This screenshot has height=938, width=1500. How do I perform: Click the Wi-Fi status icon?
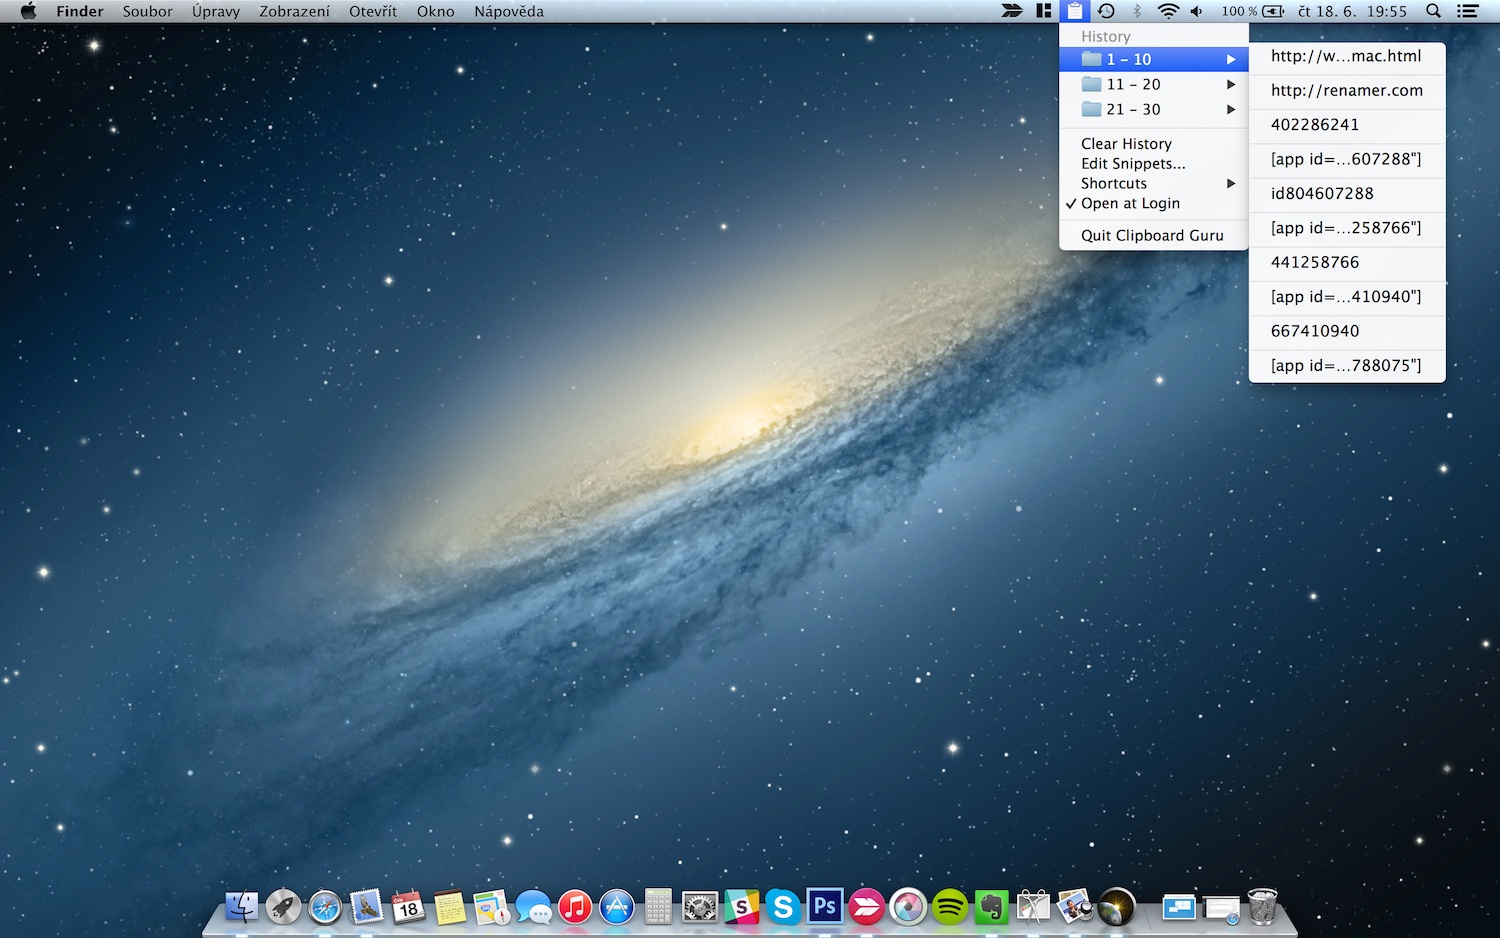click(x=1167, y=11)
